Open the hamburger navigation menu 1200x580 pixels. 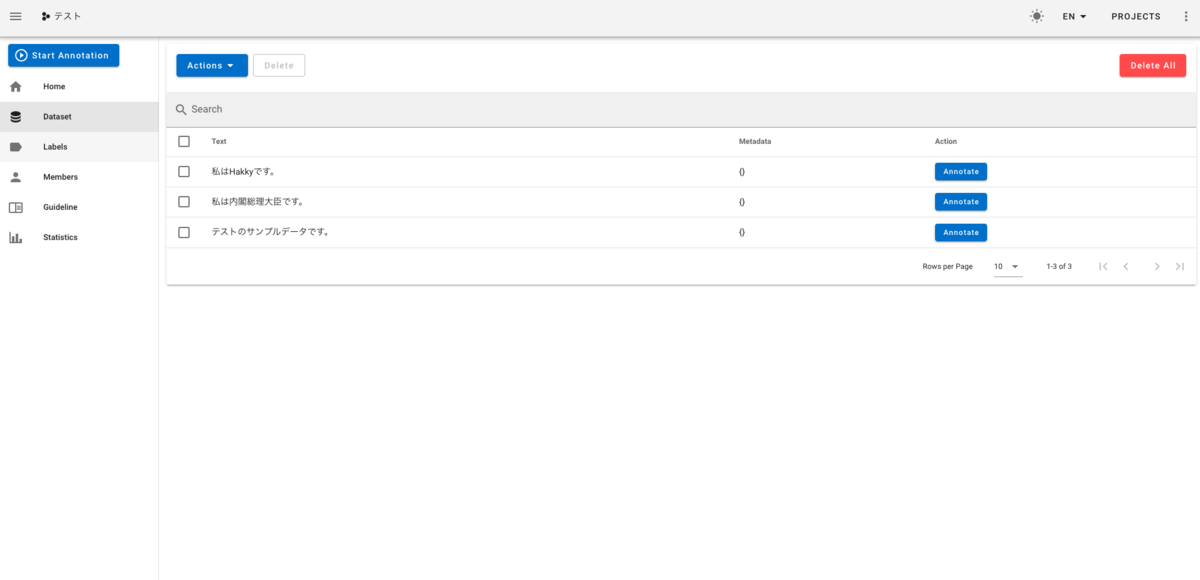coord(16,16)
